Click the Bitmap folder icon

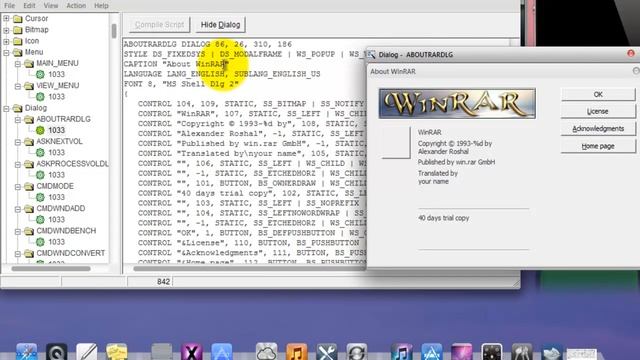pyautogui.click(x=18, y=30)
